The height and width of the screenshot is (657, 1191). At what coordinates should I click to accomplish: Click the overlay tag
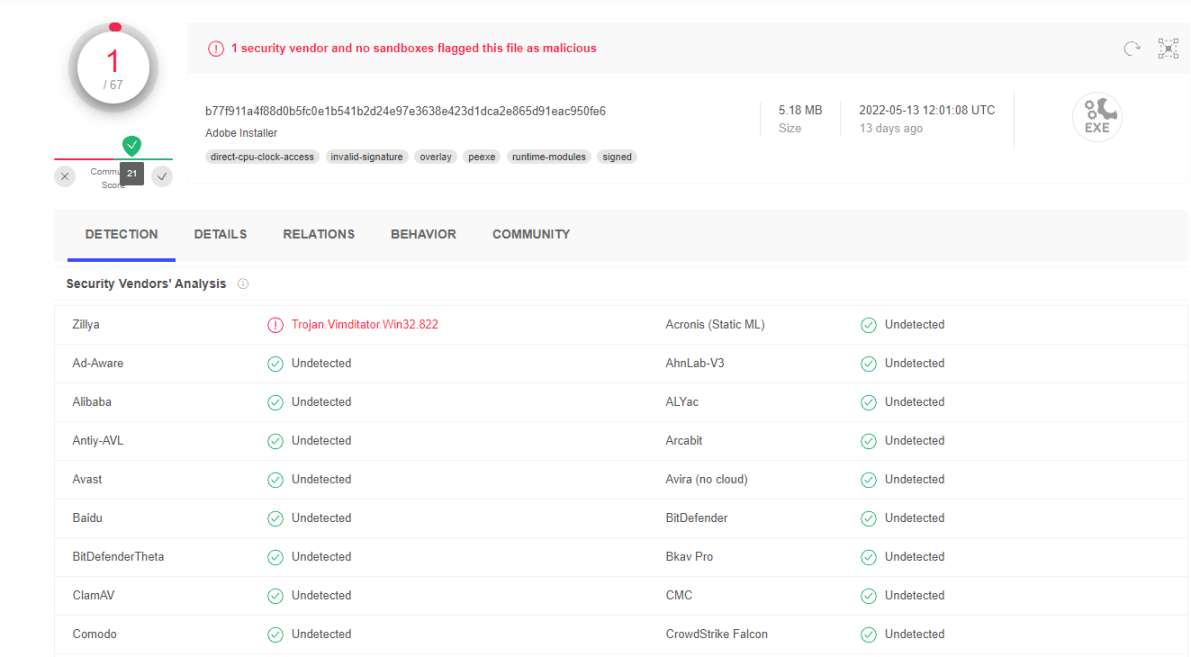pos(435,157)
